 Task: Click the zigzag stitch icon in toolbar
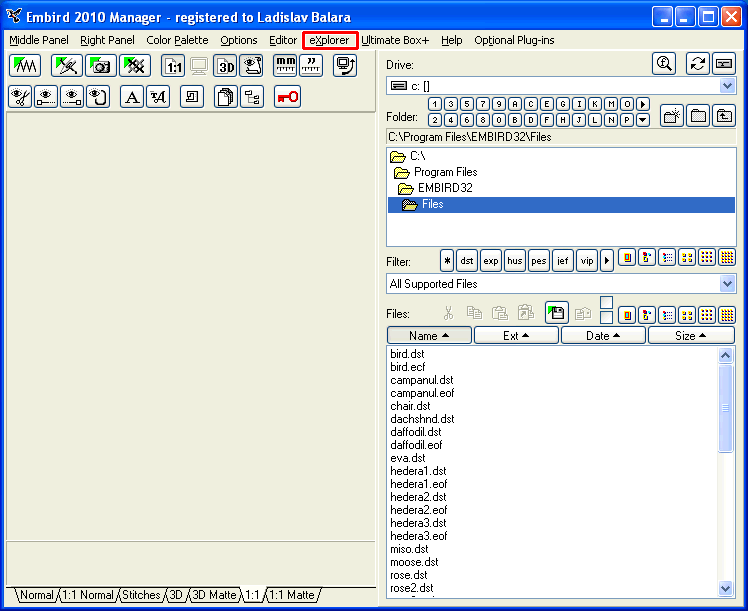click(x=25, y=66)
